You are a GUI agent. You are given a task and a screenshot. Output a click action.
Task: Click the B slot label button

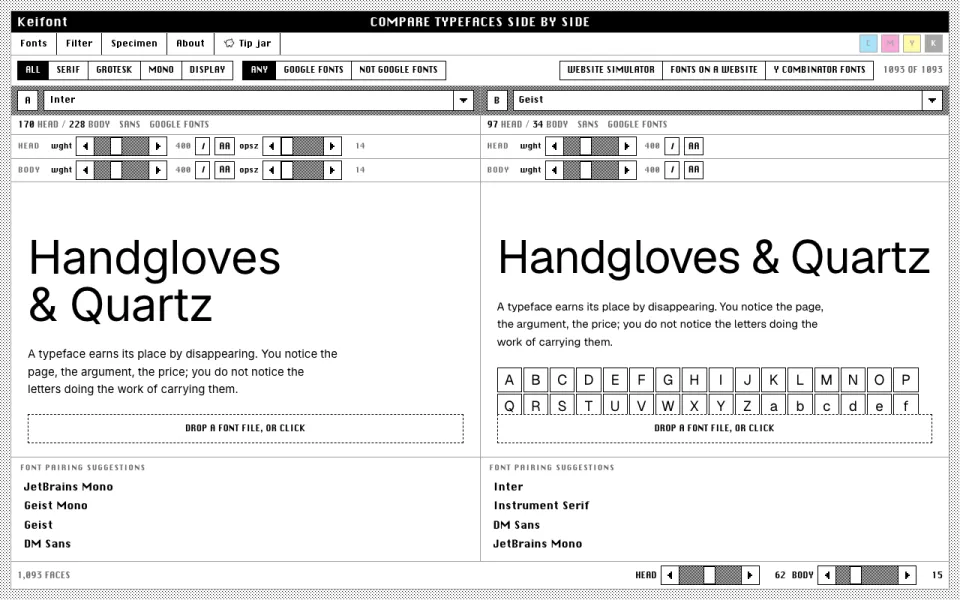pyautogui.click(x=497, y=100)
